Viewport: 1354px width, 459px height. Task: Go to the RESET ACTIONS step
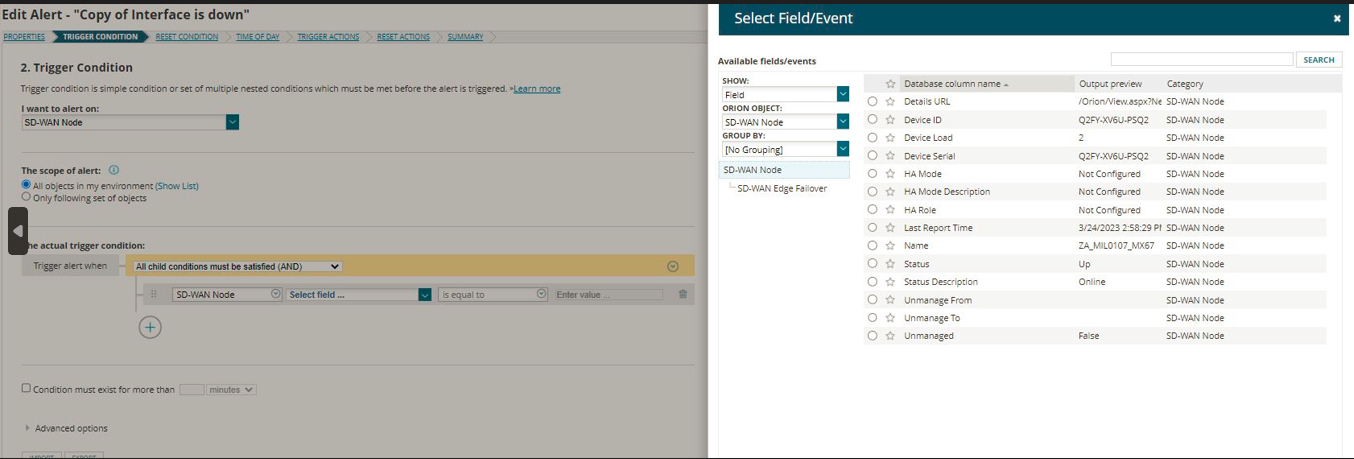pyautogui.click(x=403, y=37)
